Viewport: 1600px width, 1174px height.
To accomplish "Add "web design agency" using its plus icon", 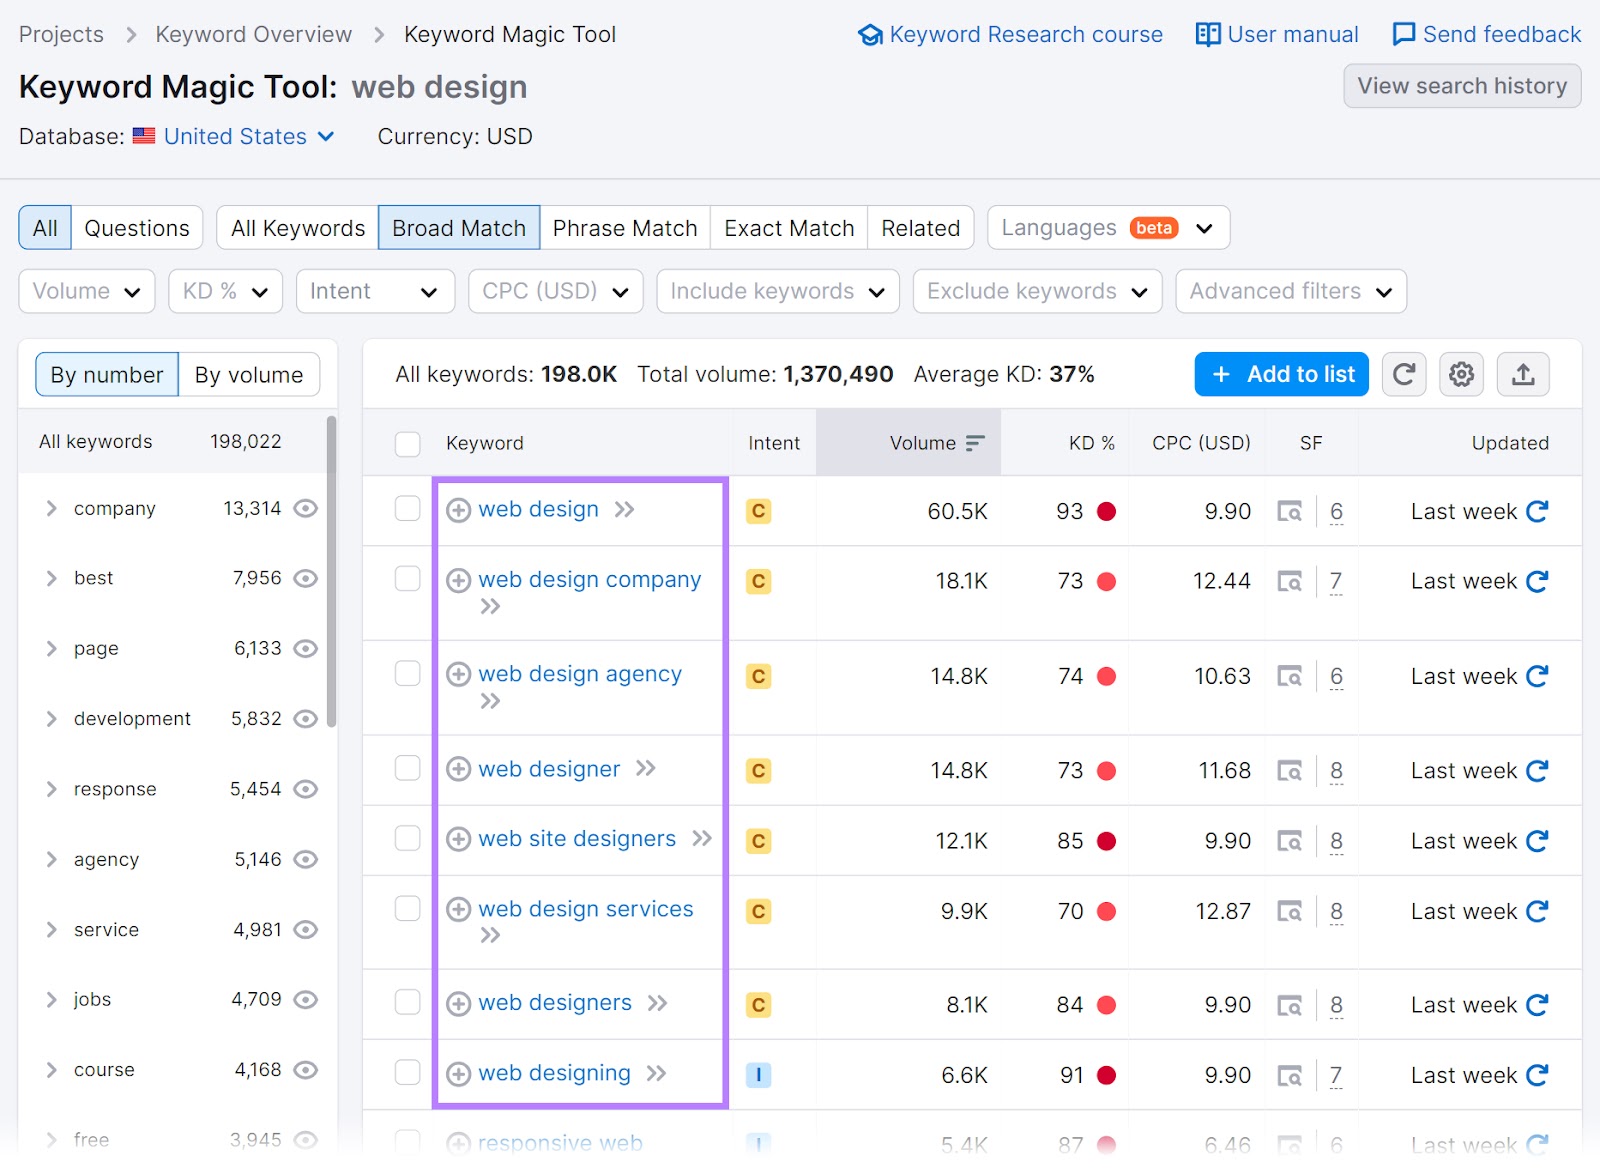I will coord(459,674).
